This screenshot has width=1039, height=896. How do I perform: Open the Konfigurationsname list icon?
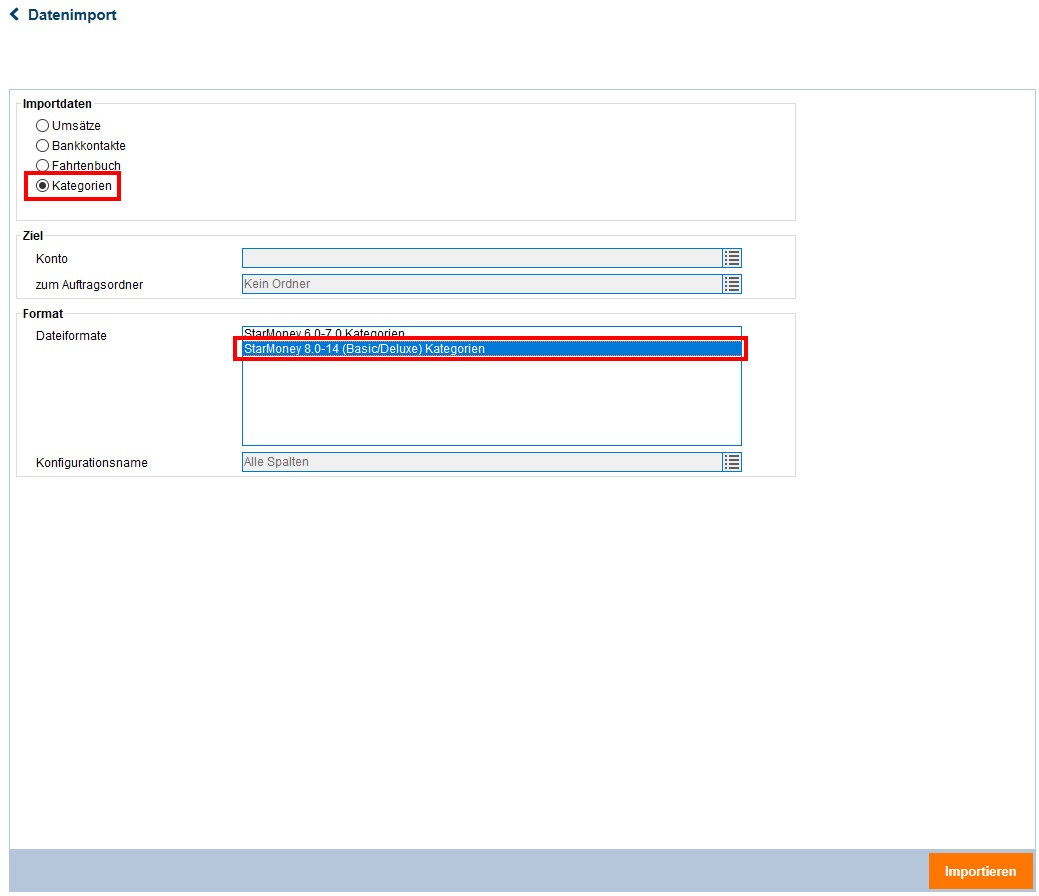pyautogui.click(x=732, y=462)
